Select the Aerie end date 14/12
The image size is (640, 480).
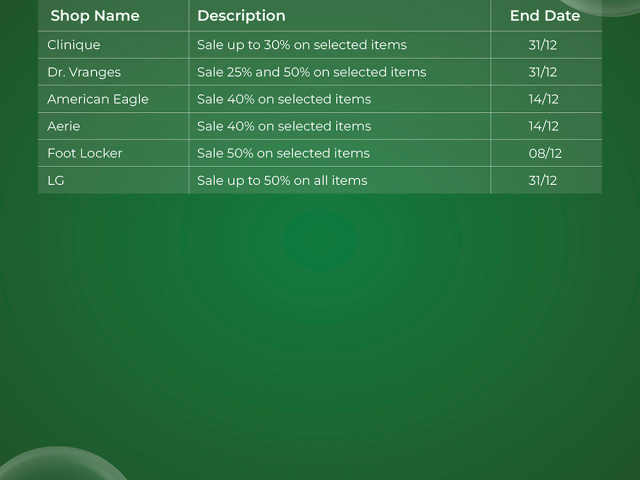(x=544, y=126)
